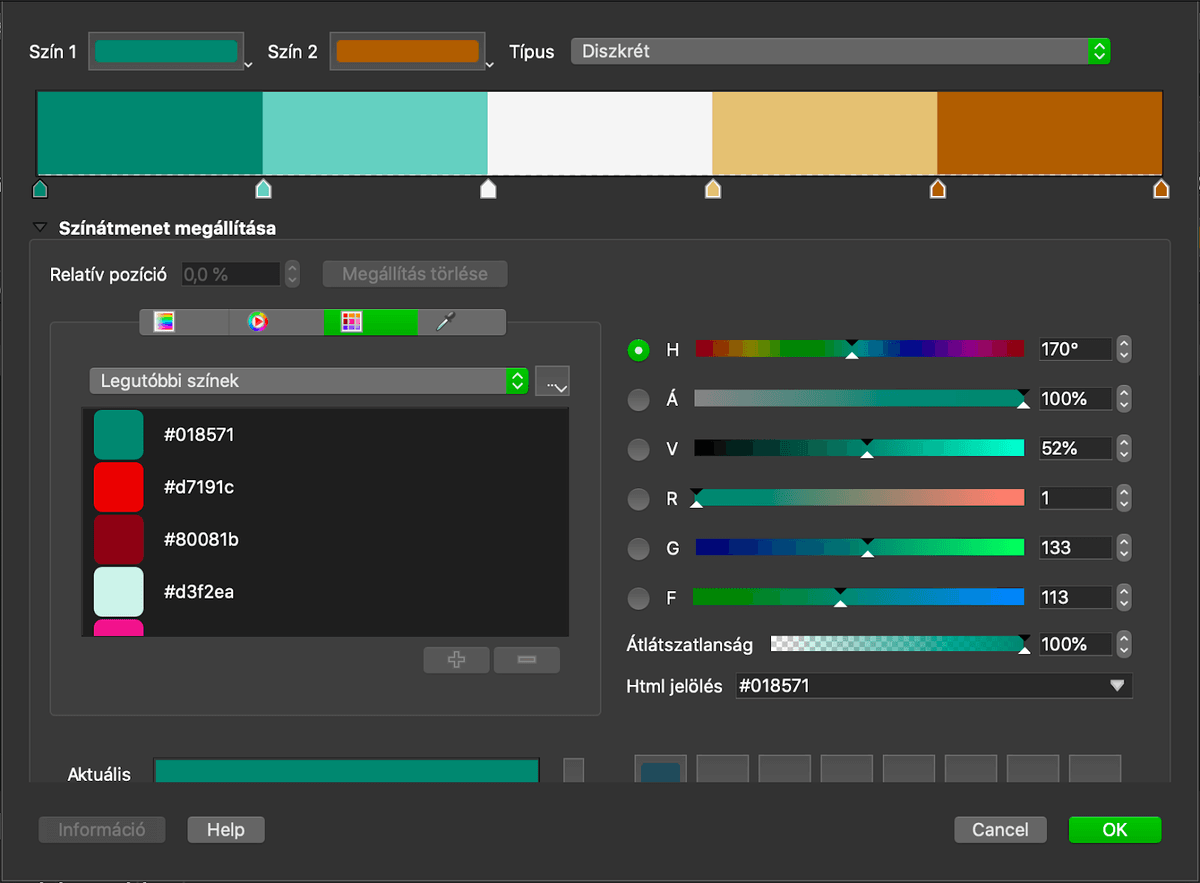Select the G green radio button
The height and width of the screenshot is (883, 1200).
638,548
